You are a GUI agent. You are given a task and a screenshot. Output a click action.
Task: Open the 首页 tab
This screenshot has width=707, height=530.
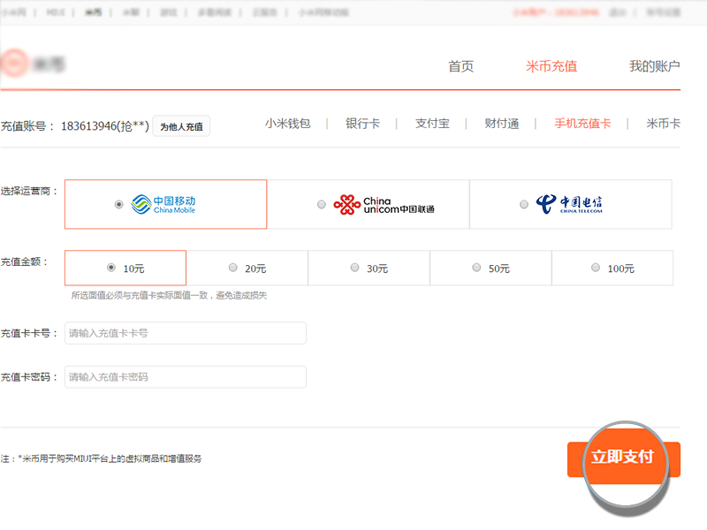click(461, 66)
